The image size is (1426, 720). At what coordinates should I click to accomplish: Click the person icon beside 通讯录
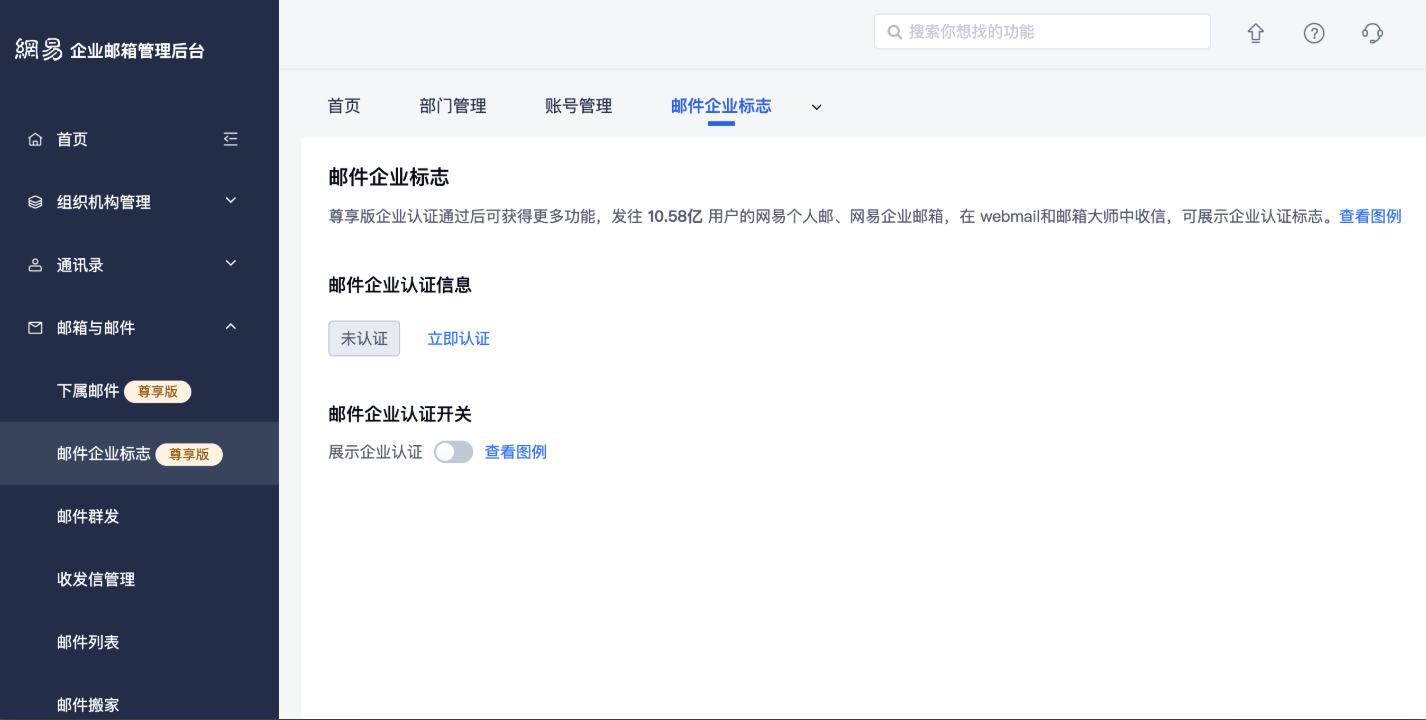[x=35, y=266]
